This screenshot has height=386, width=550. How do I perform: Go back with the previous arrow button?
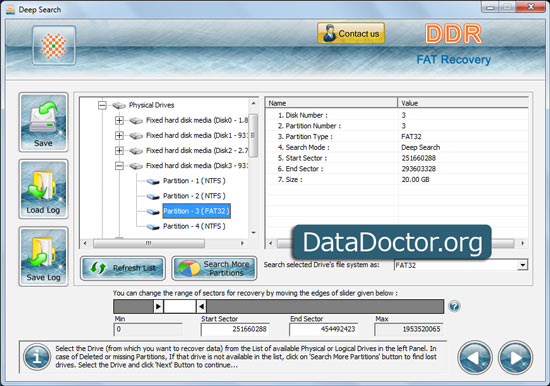click(x=475, y=358)
